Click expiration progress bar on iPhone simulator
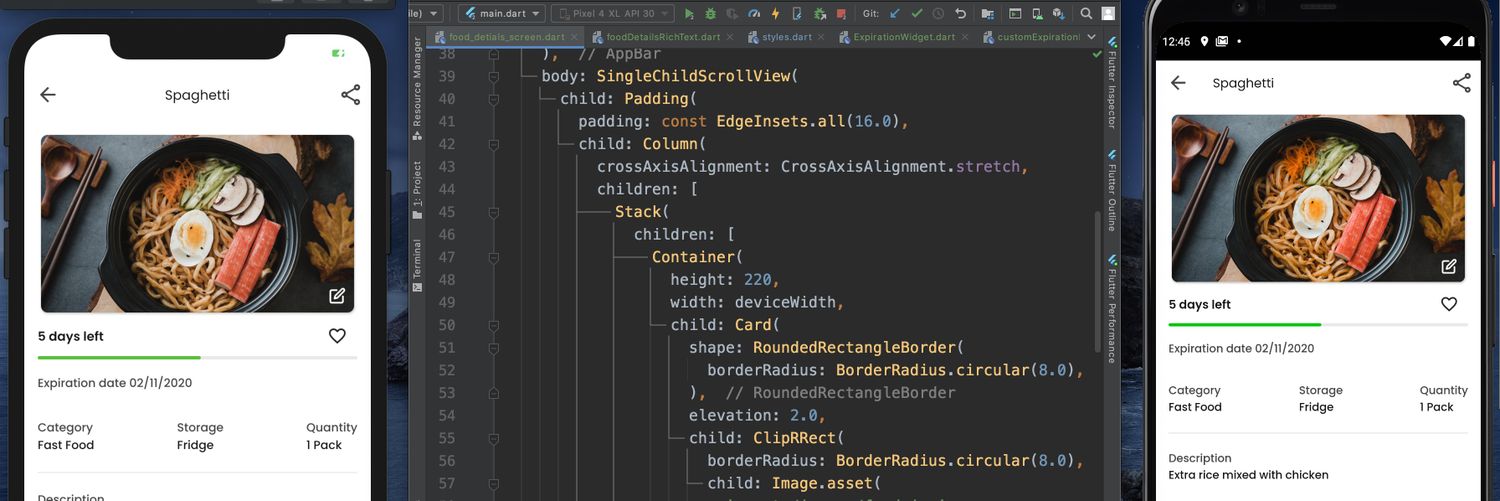1500x501 pixels. click(197, 357)
